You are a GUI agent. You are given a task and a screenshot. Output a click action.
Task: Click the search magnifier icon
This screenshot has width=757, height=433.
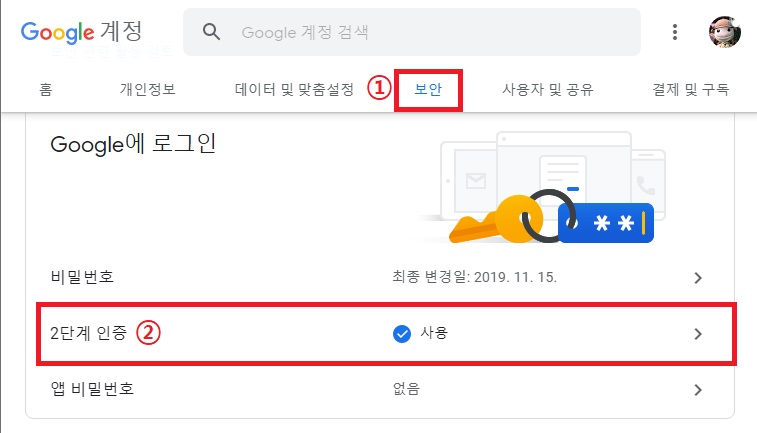[x=211, y=32]
